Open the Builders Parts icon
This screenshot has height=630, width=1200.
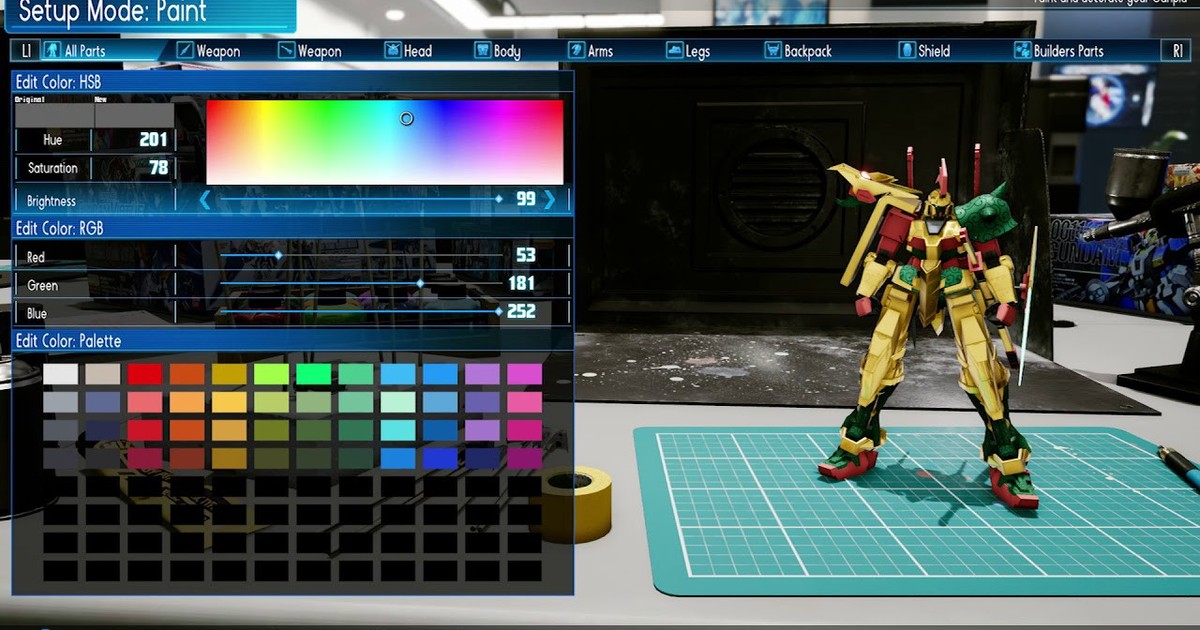[x=1022, y=51]
